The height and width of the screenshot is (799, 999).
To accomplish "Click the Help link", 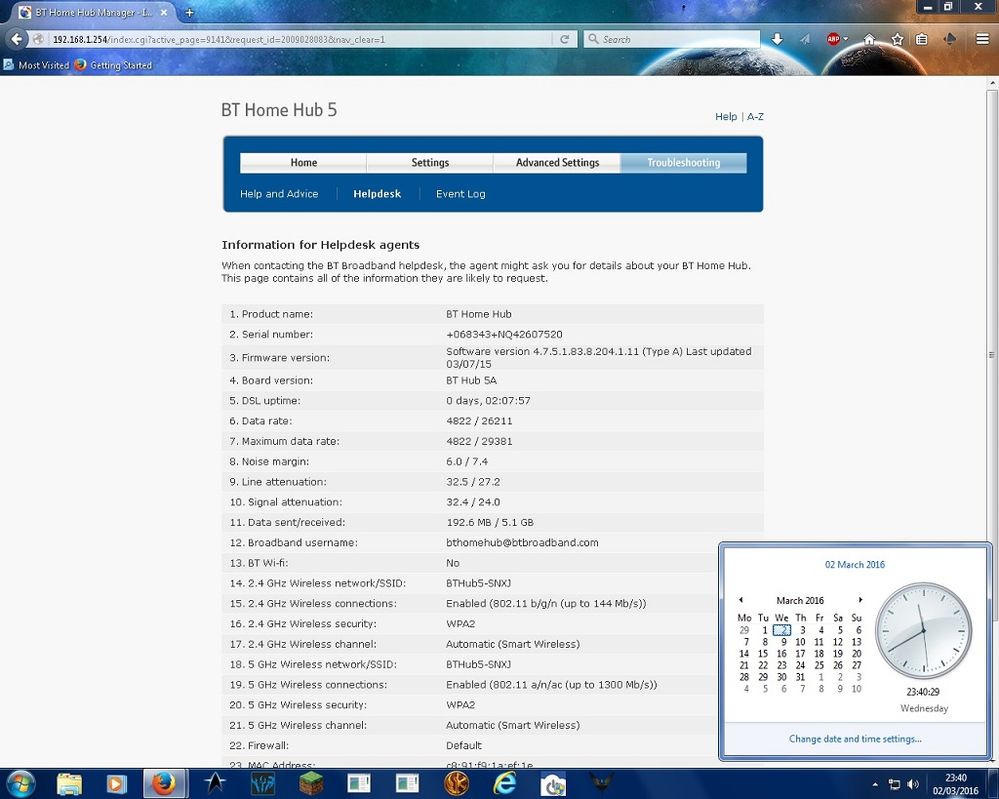I will [726, 117].
